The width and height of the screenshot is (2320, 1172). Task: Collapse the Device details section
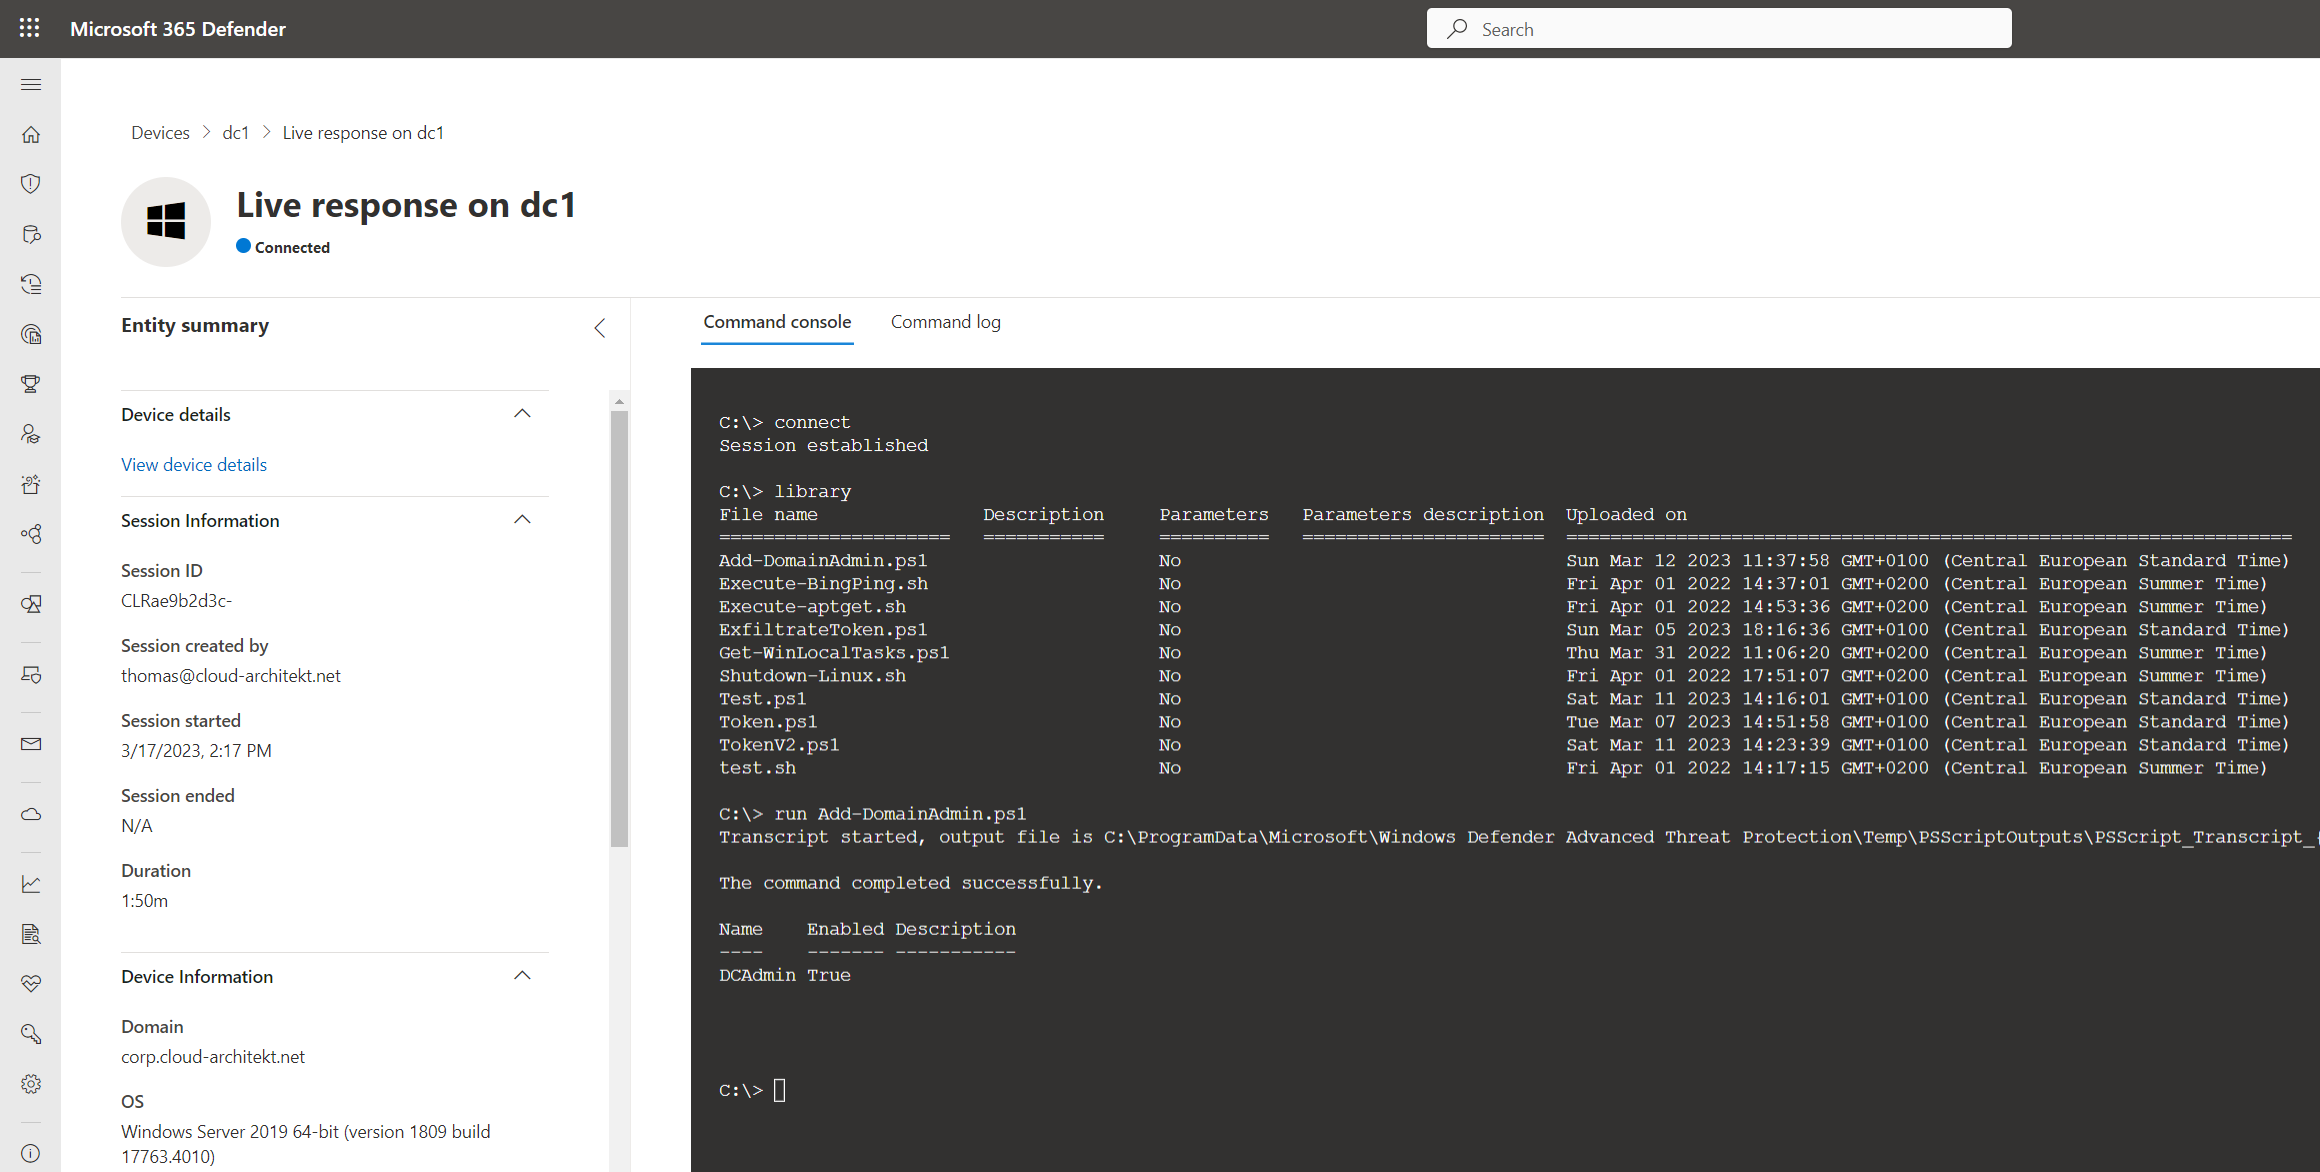(522, 414)
